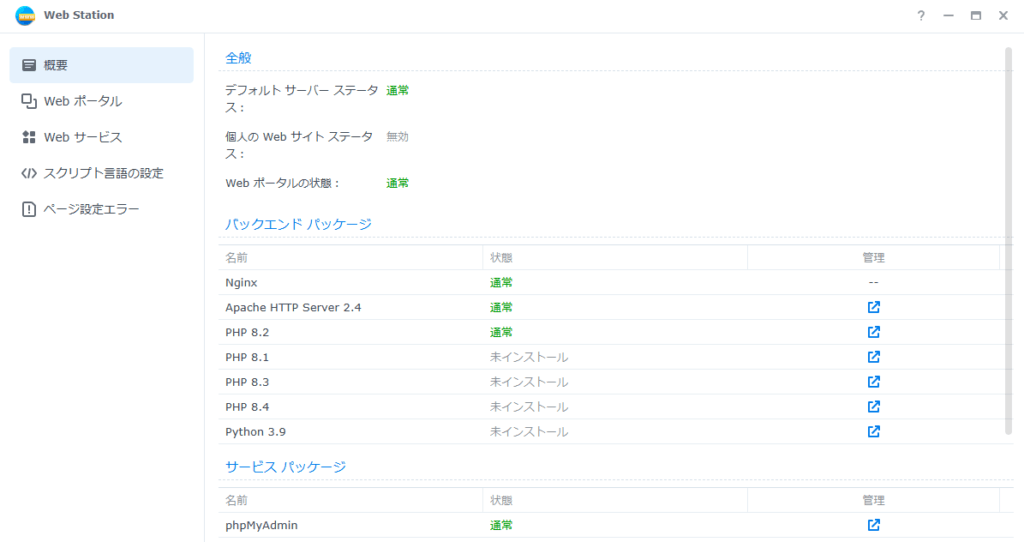Click 個人の Web サイト ステータス label
This screenshot has width=1024, height=542.
pyautogui.click(x=299, y=145)
